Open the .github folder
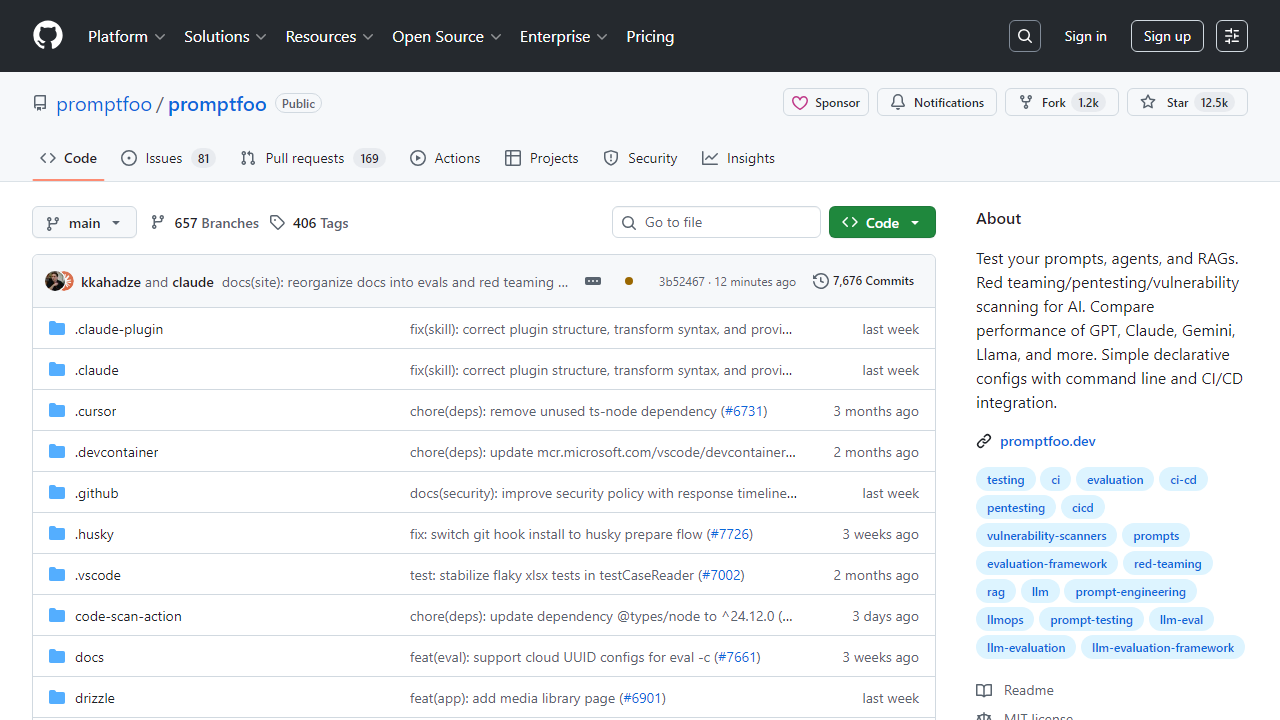The image size is (1280, 720). [96, 493]
